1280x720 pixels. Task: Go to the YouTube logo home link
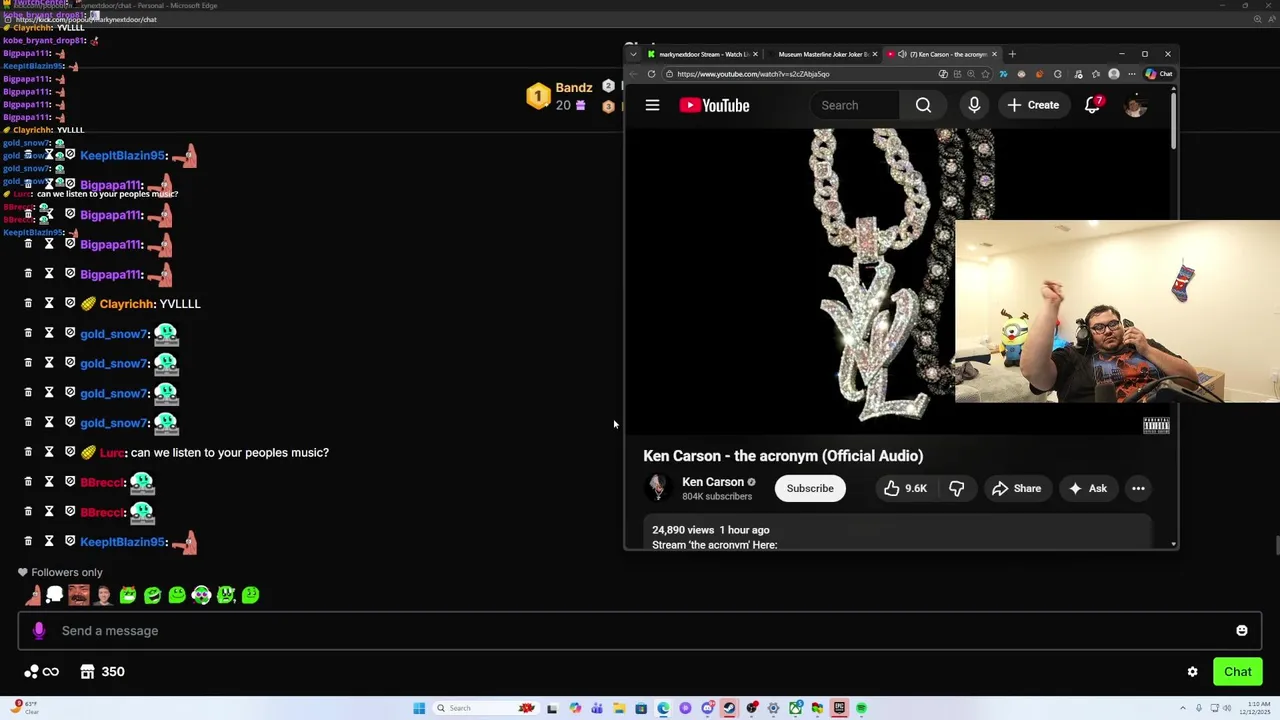[714, 105]
